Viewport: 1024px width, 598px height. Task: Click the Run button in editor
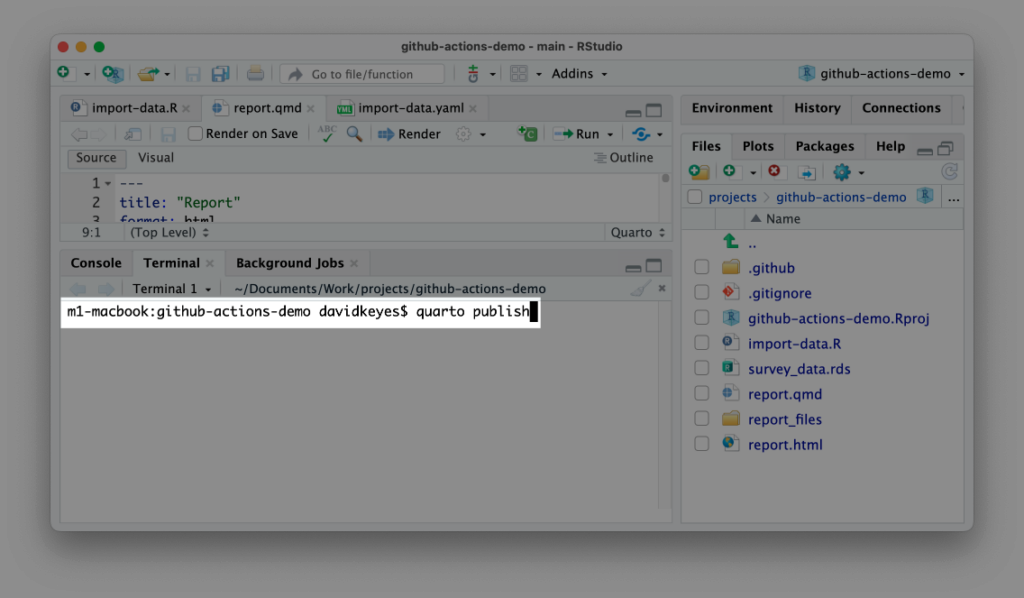pos(576,134)
